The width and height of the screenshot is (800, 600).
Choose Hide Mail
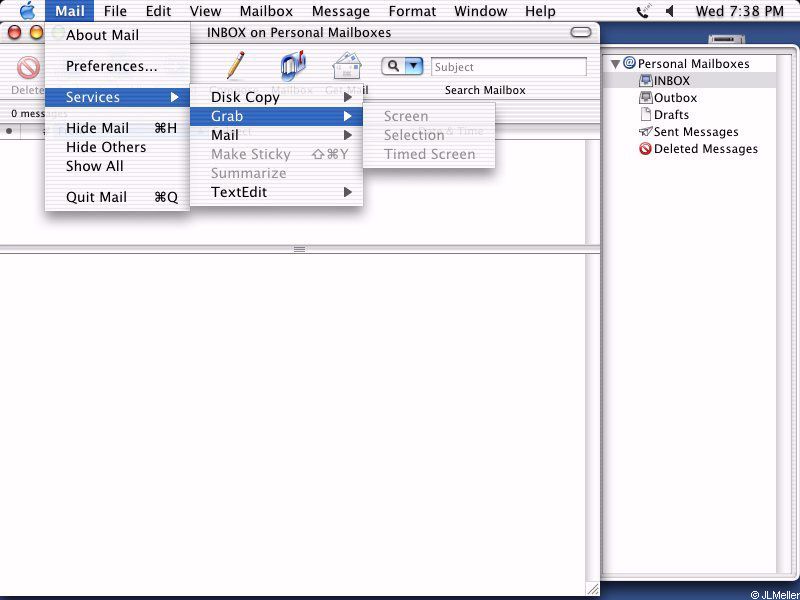click(117, 128)
